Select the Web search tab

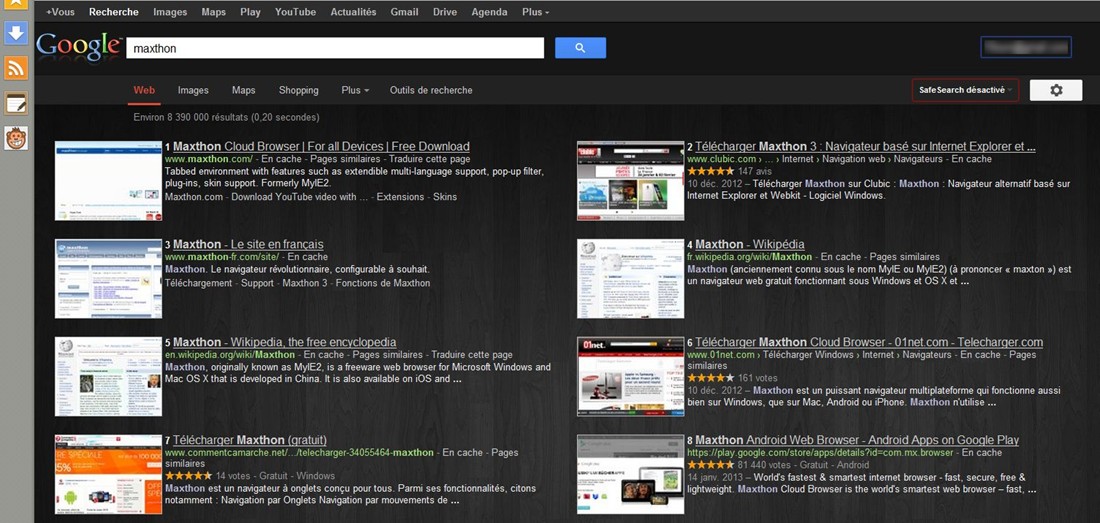pyautogui.click(x=144, y=90)
